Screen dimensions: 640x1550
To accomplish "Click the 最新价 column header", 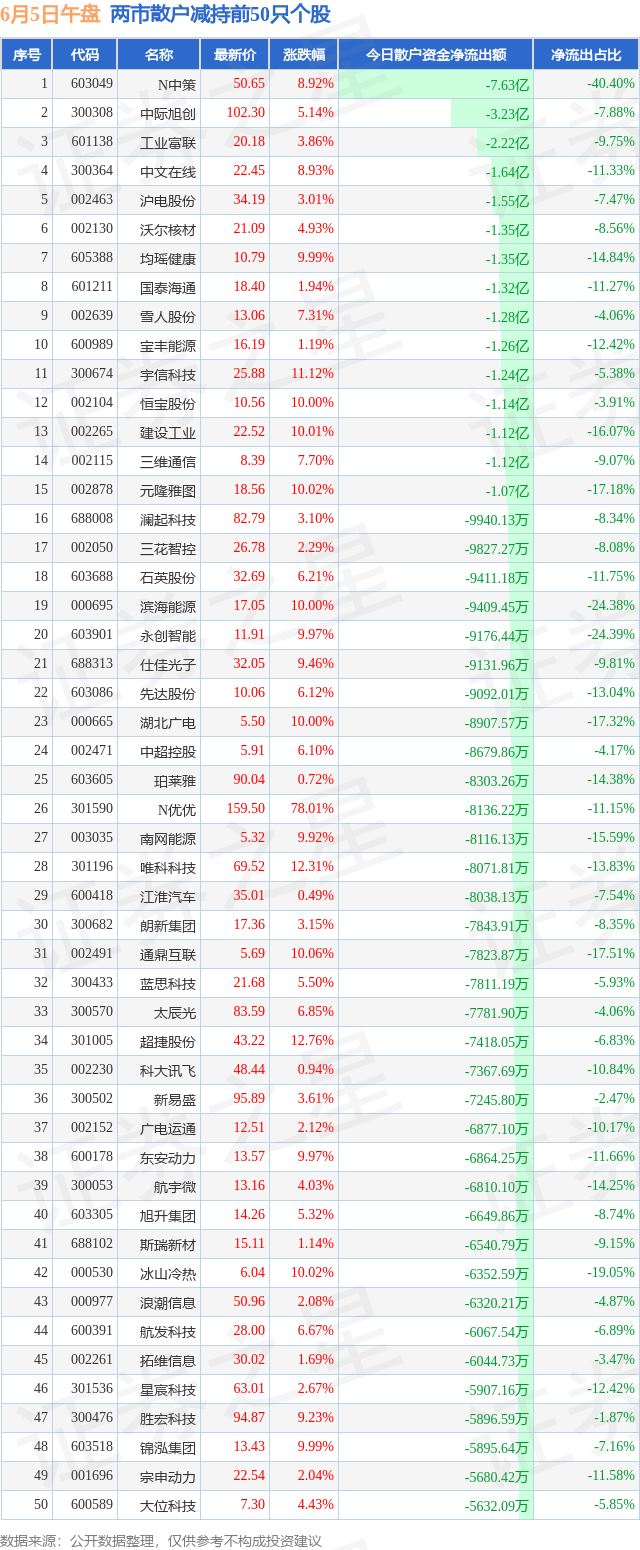I will click(235, 55).
